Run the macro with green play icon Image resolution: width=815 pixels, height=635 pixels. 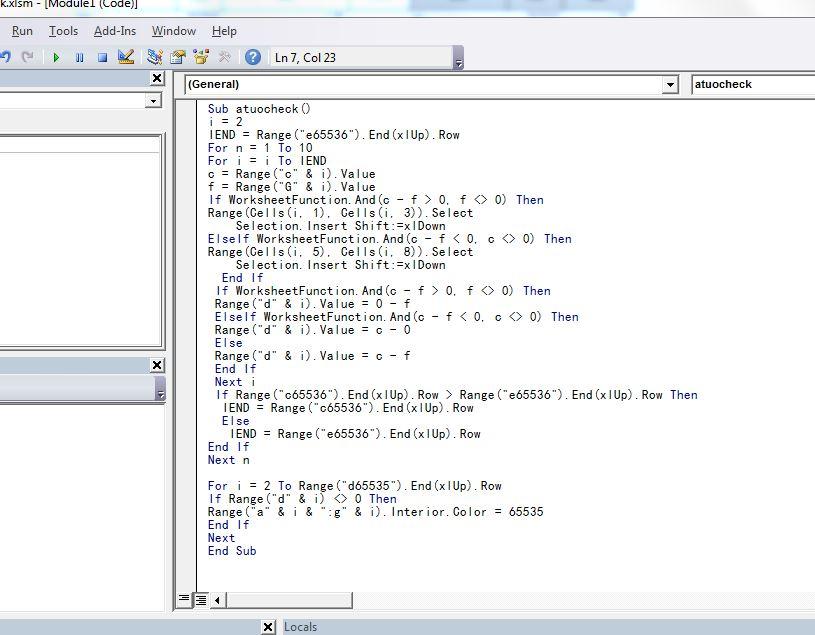[x=56, y=57]
